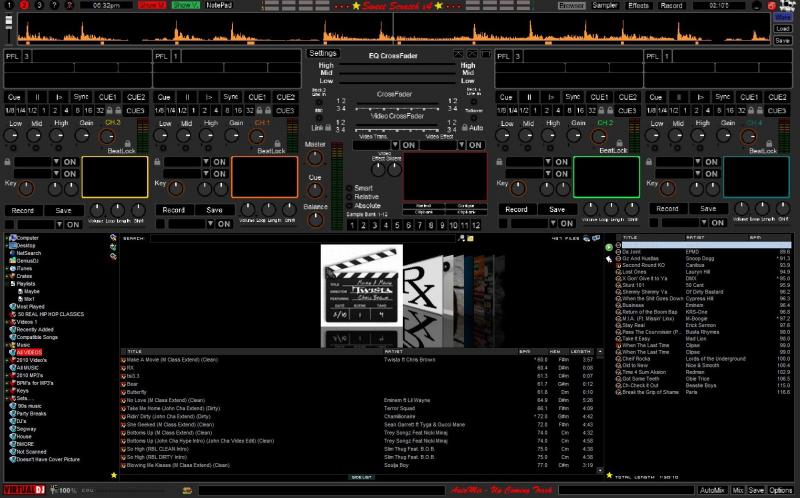Screen dimensions: 800x498
Task: Click the microphone icon next to 100%
Action: pos(53,490)
